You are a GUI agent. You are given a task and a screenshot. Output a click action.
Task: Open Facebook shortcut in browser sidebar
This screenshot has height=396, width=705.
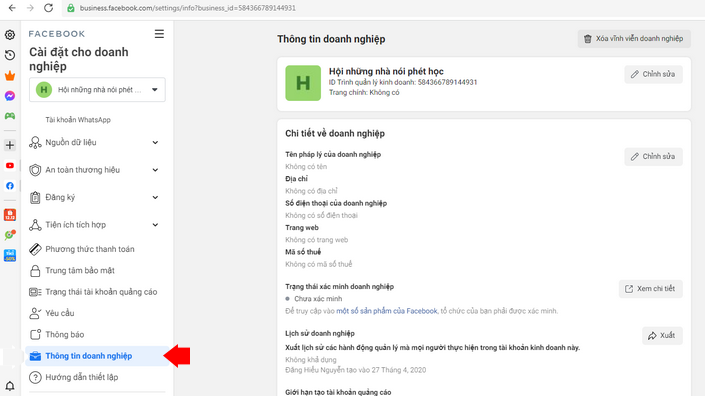pyautogui.click(x=10, y=186)
